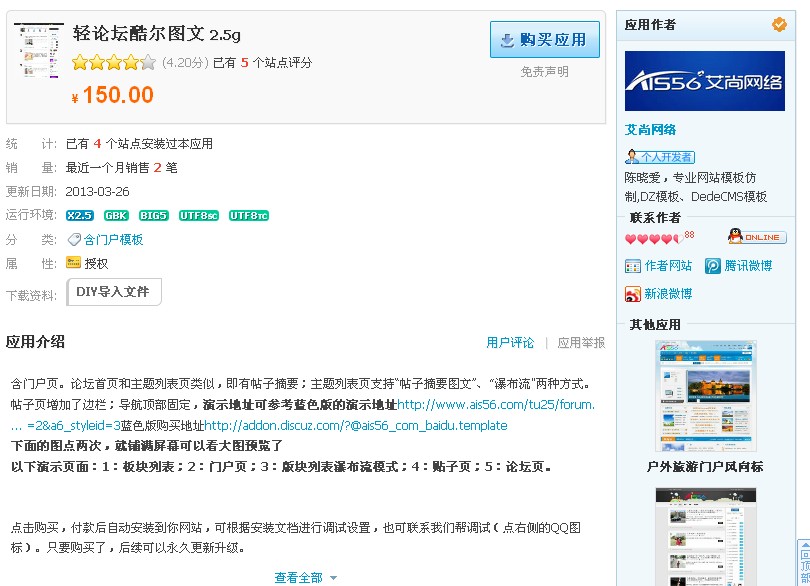Click the 授权 license icon

(73, 263)
